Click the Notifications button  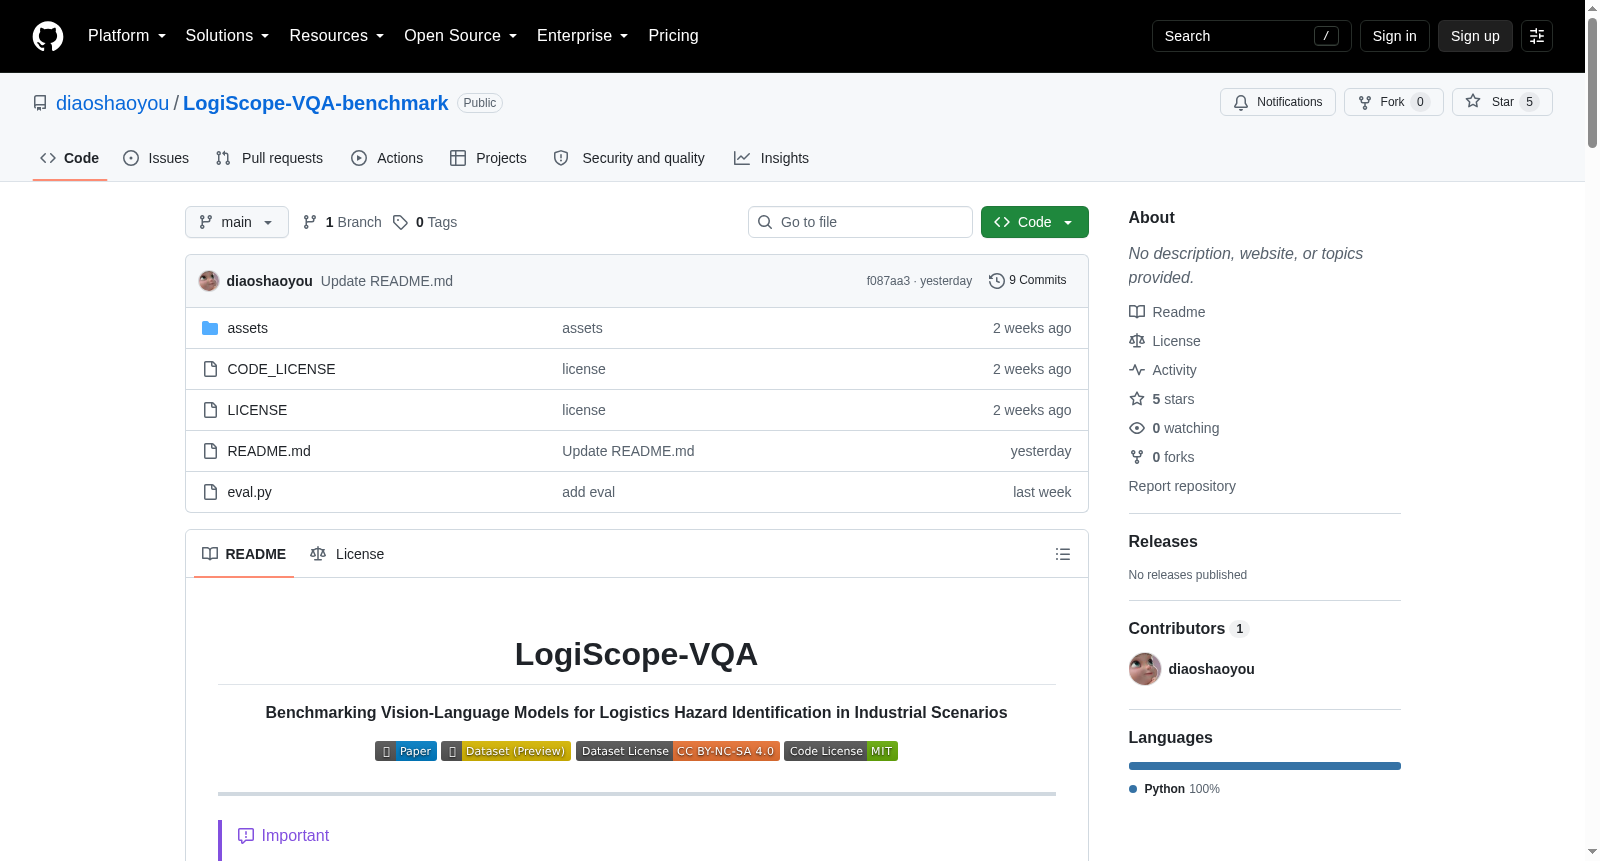pyautogui.click(x=1278, y=102)
